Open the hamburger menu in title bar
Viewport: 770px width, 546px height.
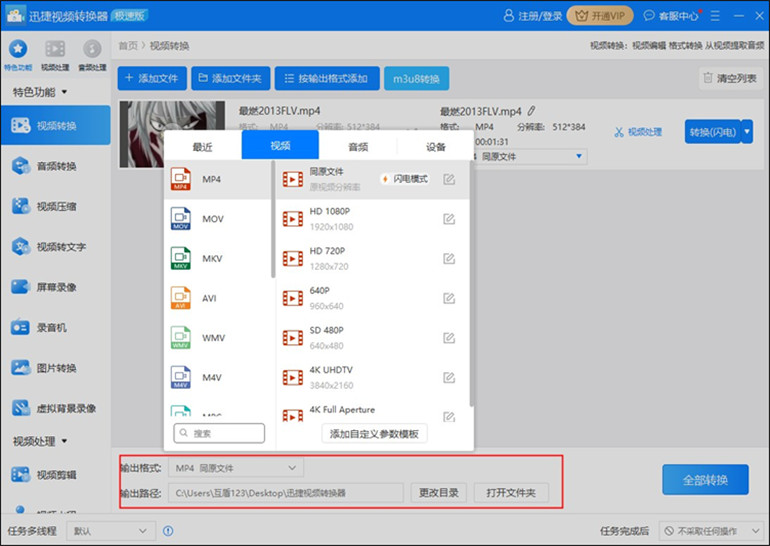pos(715,16)
